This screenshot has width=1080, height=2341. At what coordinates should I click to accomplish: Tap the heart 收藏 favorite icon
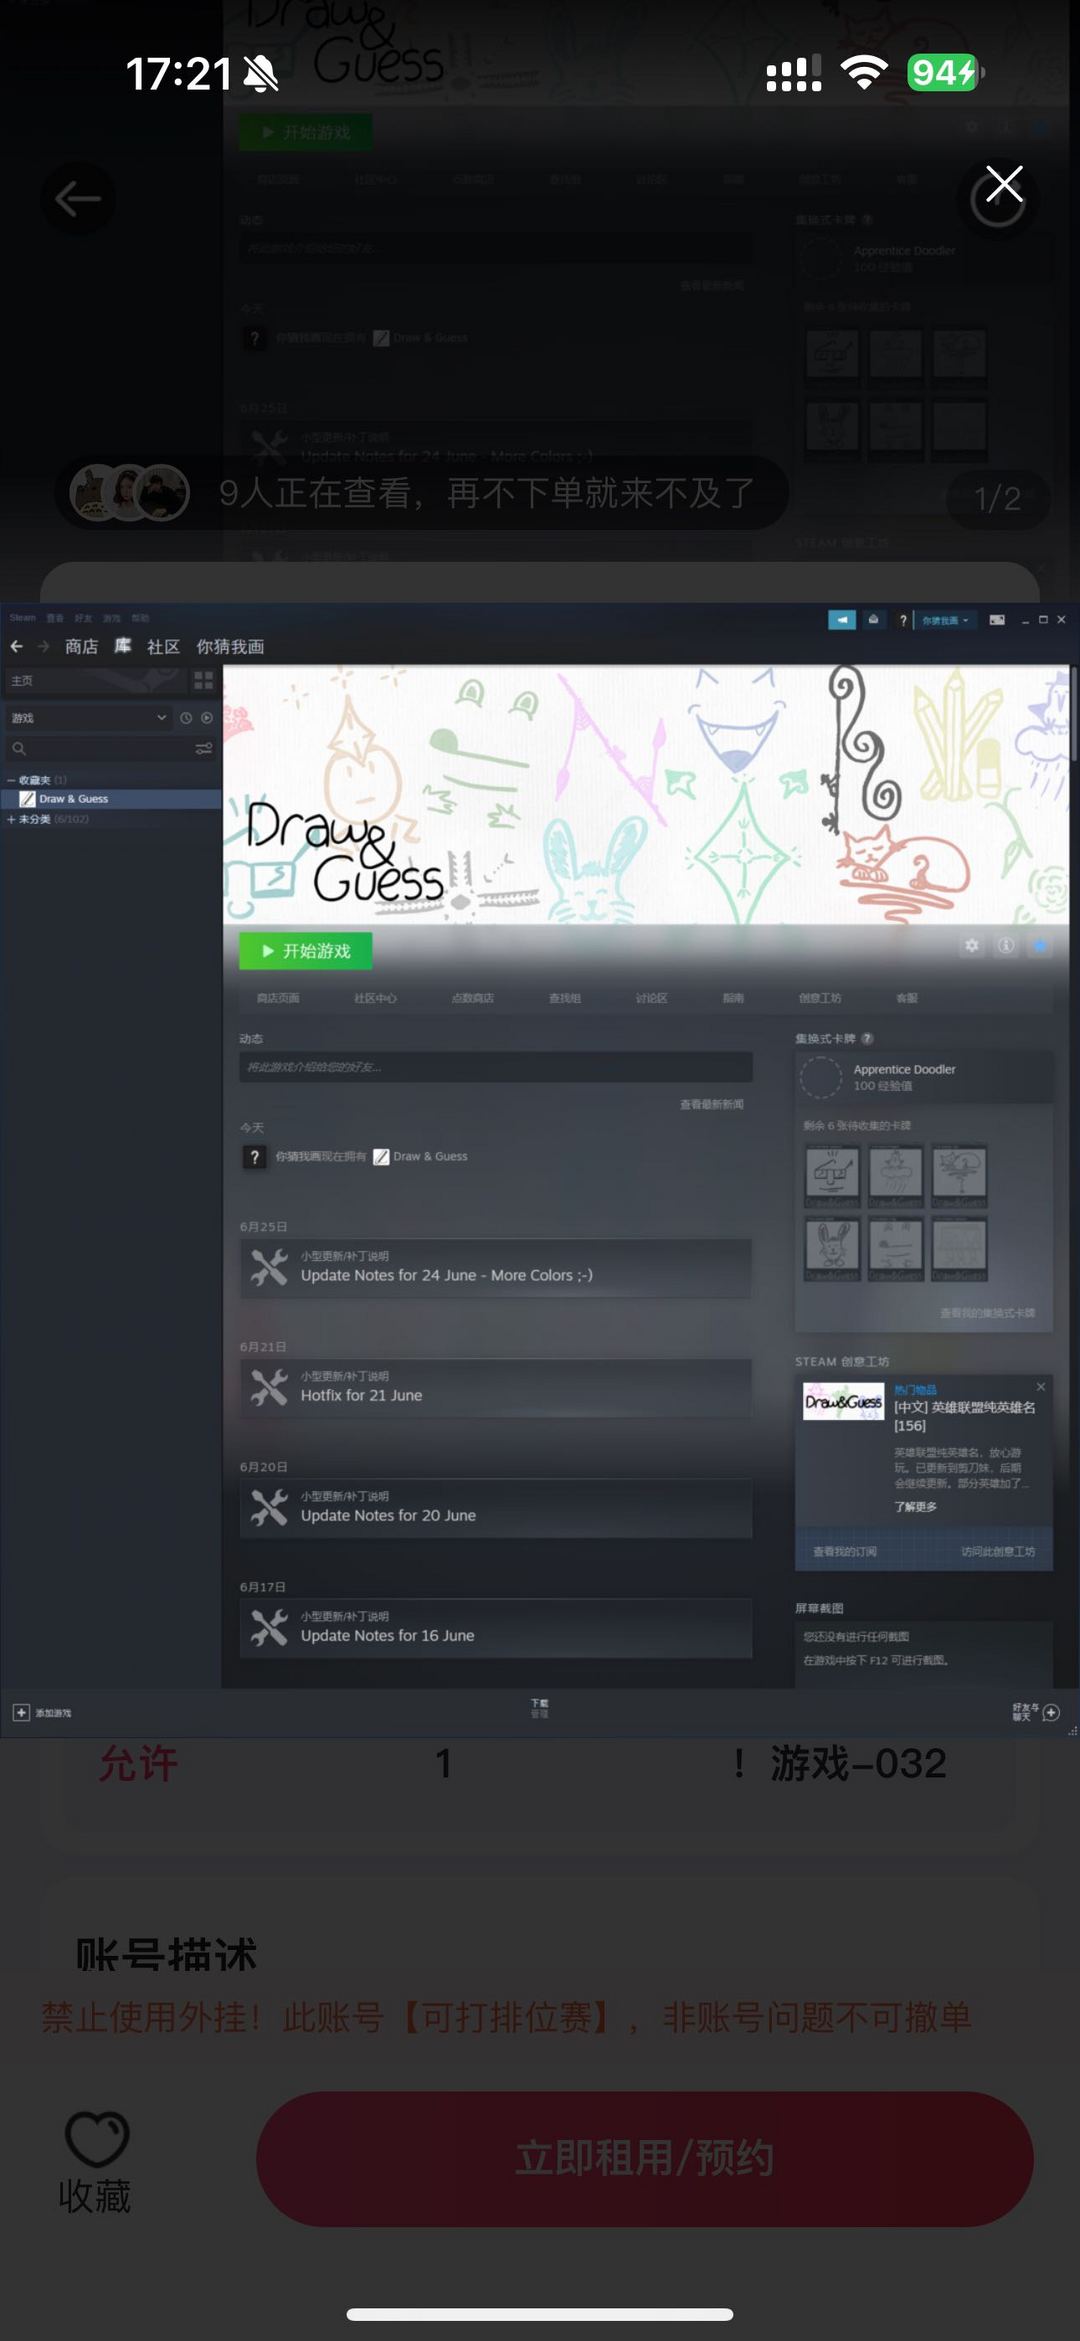(x=96, y=2139)
